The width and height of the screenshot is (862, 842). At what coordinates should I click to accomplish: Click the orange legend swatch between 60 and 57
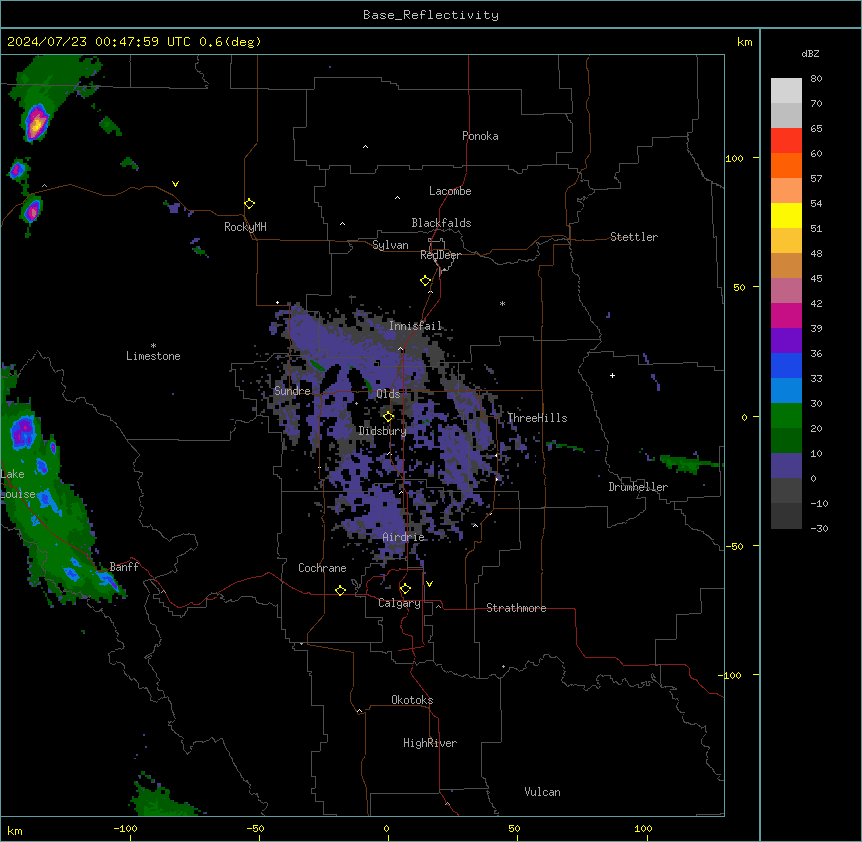786,165
